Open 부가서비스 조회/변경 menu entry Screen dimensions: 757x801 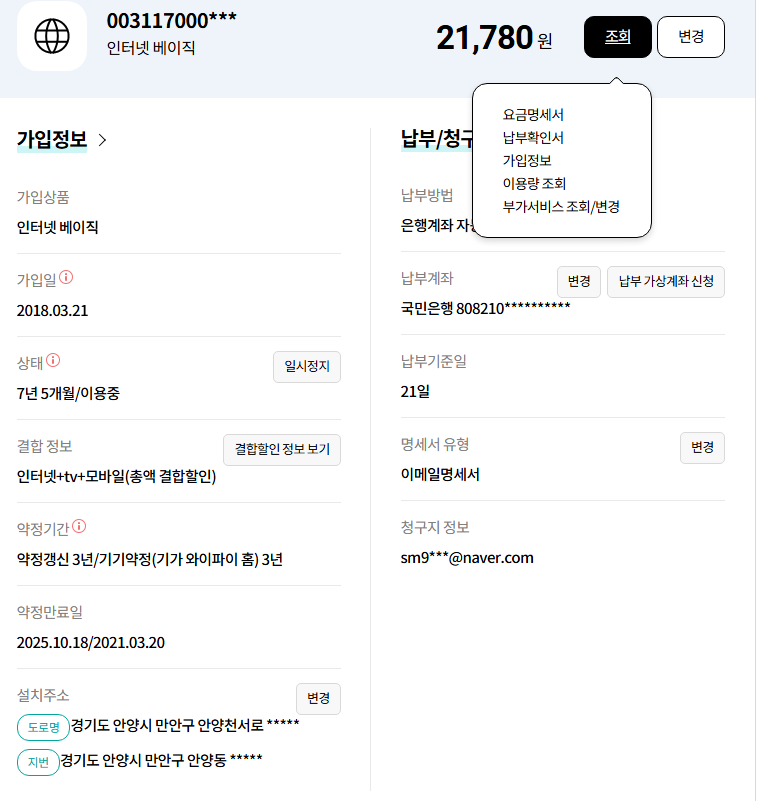pos(561,207)
